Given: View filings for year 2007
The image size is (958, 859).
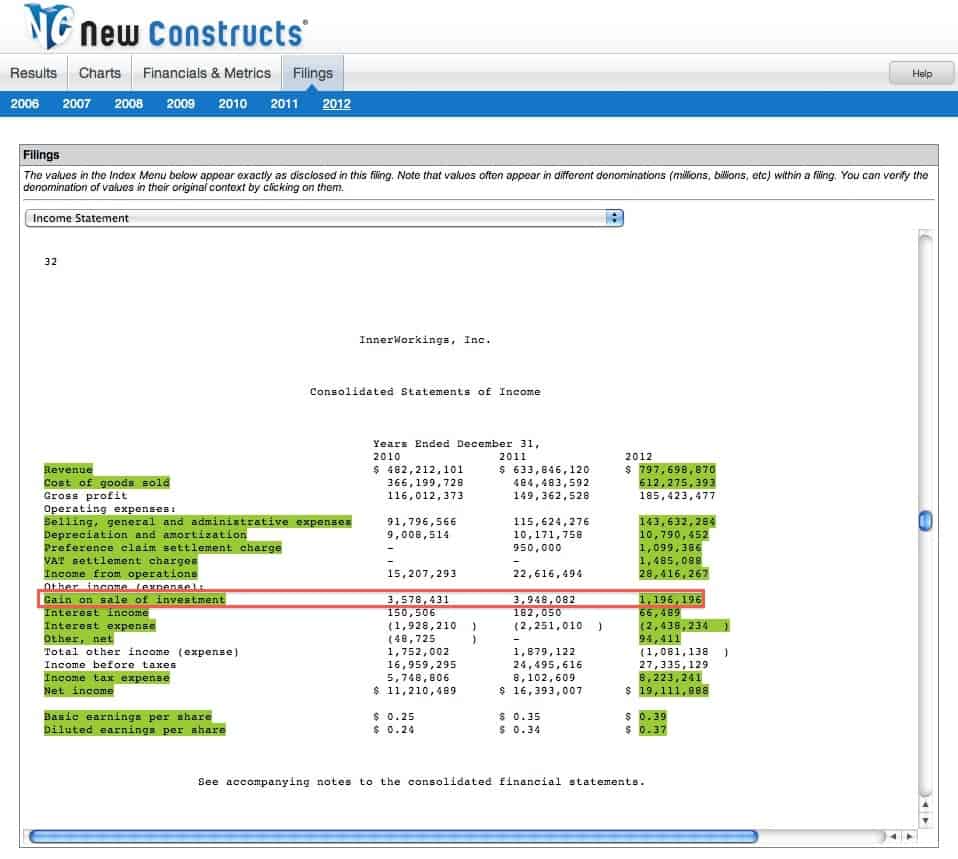Looking at the screenshot, I should (76, 104).
